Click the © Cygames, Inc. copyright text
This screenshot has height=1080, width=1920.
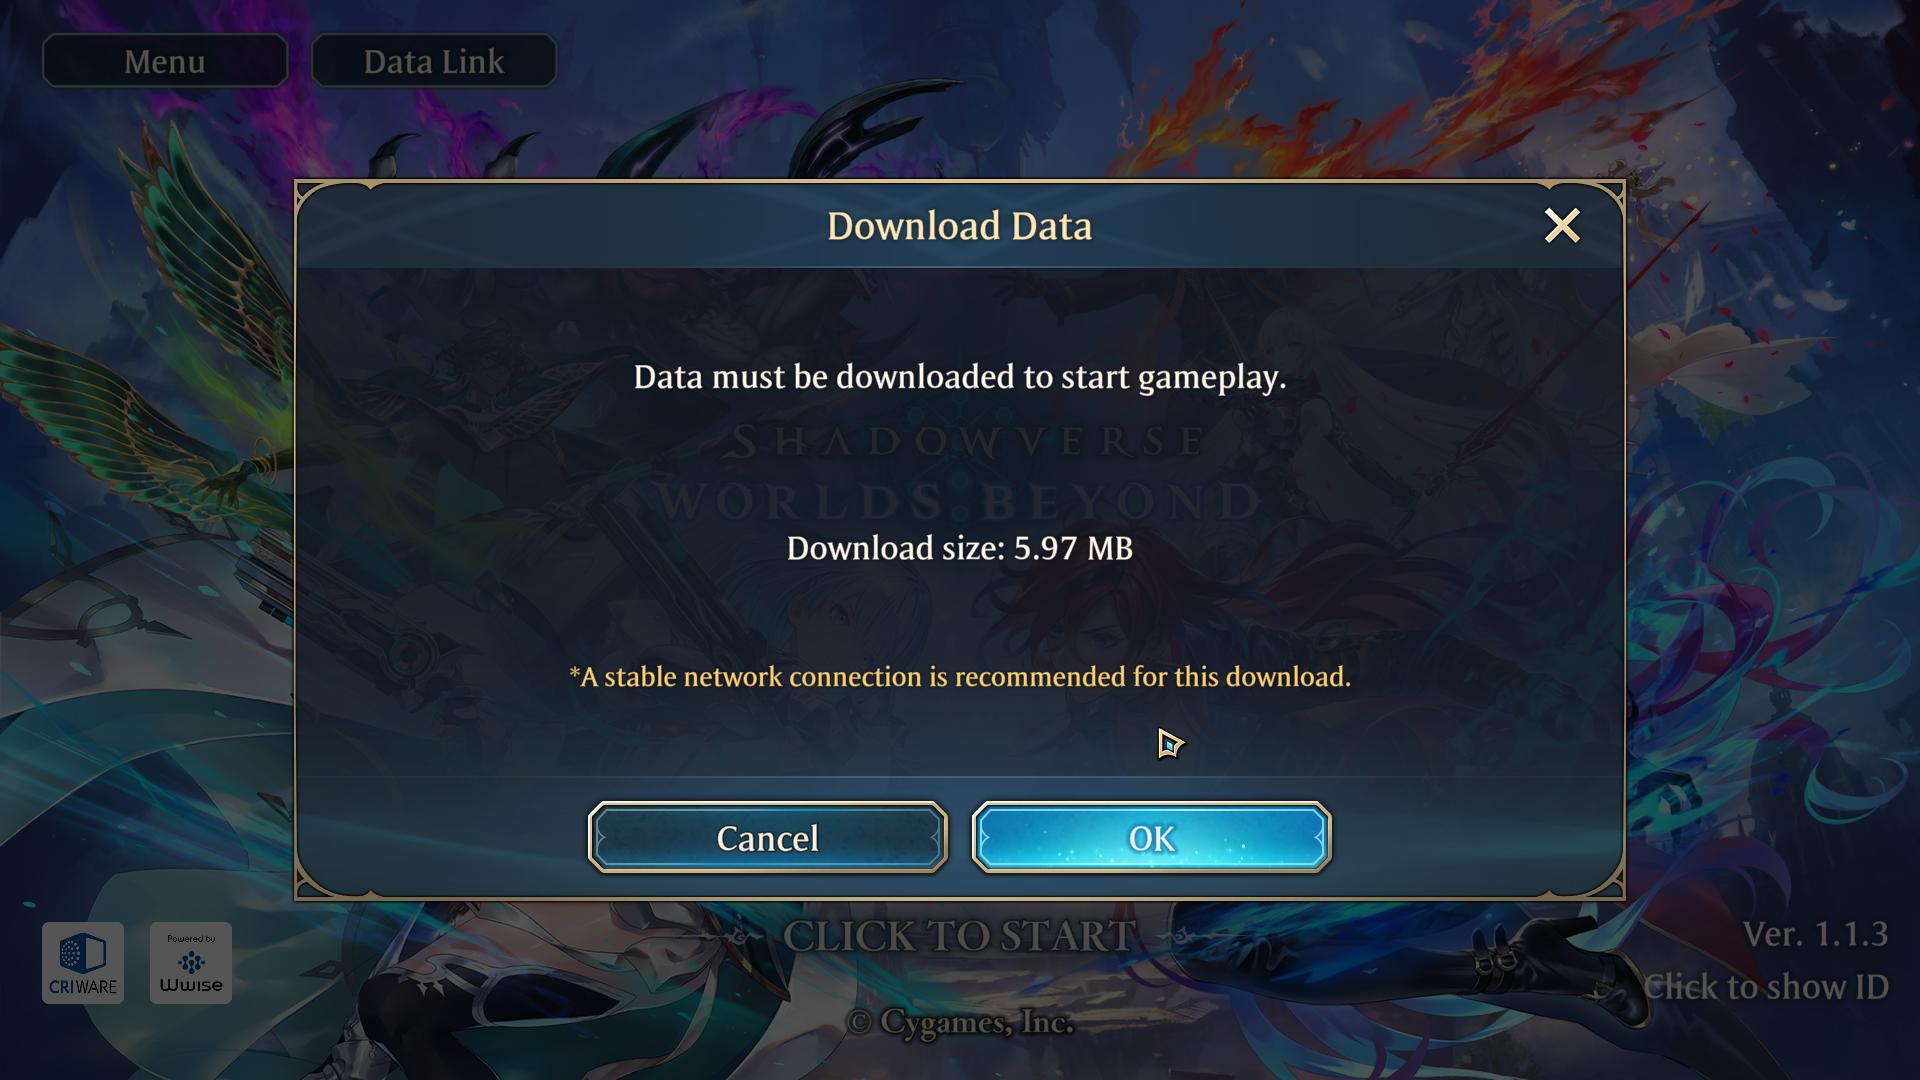[x=959, y=1022]
